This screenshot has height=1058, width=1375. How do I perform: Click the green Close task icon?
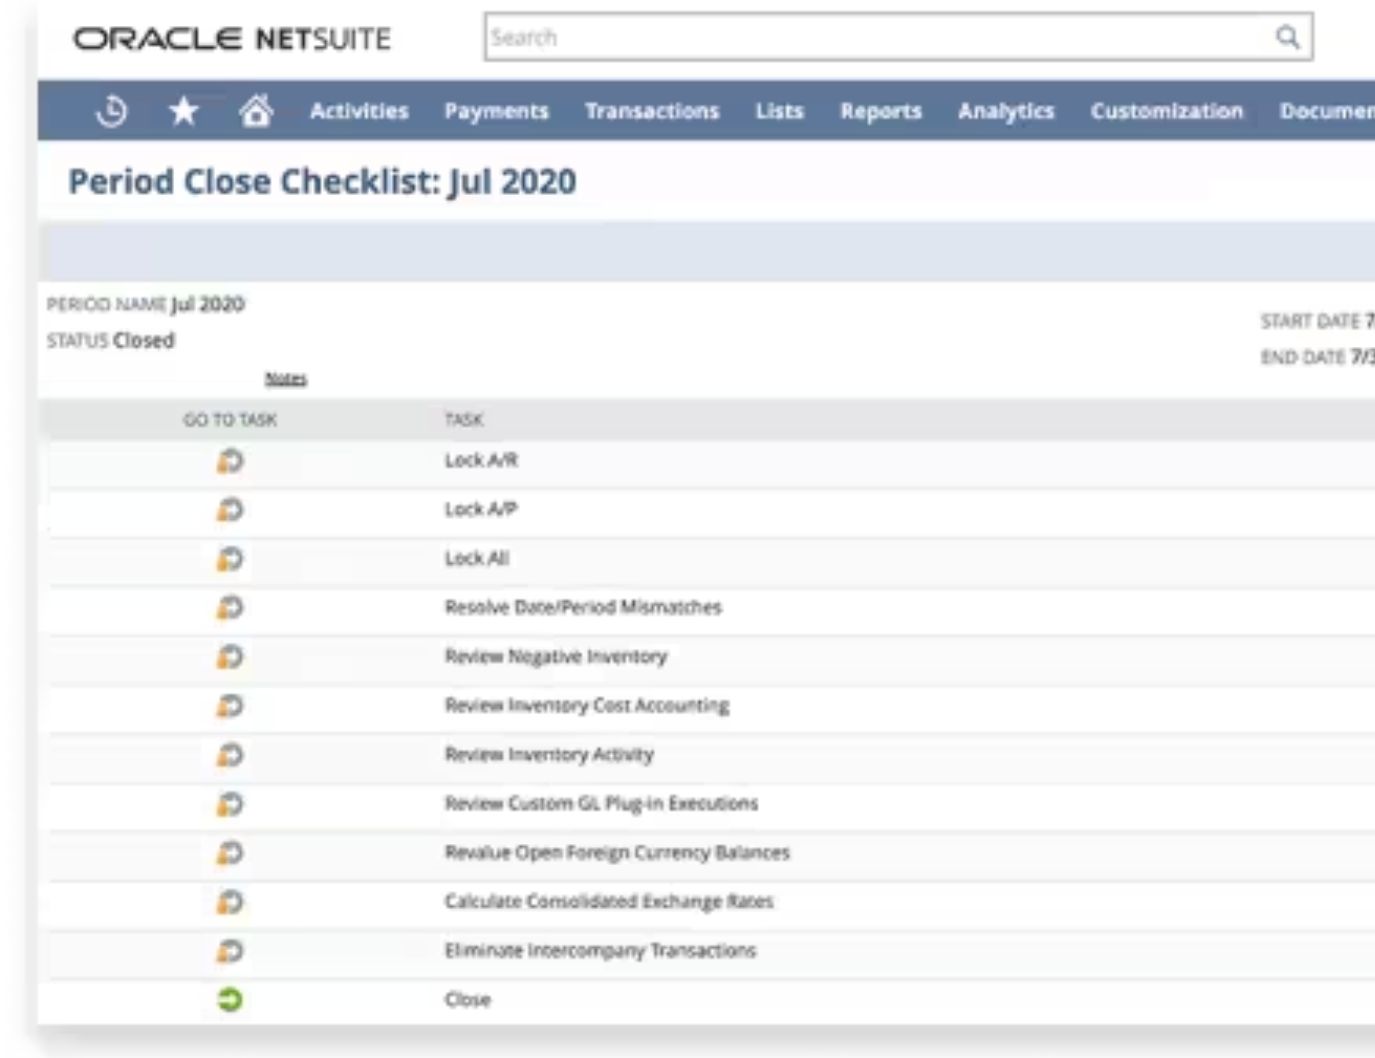[x=230, y=1000]
